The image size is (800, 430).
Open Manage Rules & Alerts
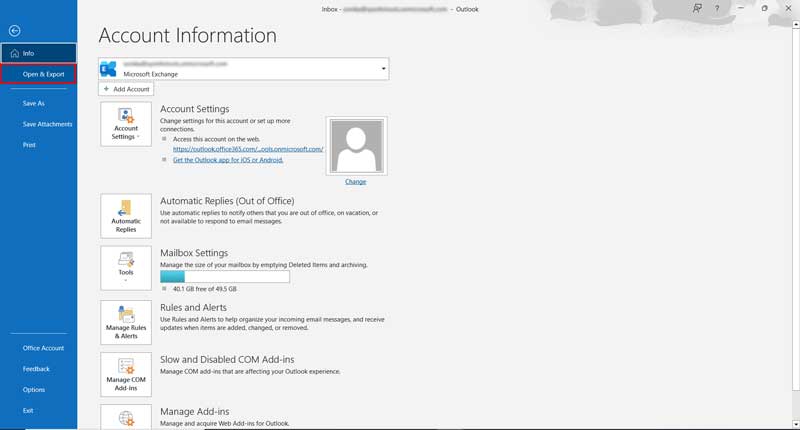pos(126,322)
